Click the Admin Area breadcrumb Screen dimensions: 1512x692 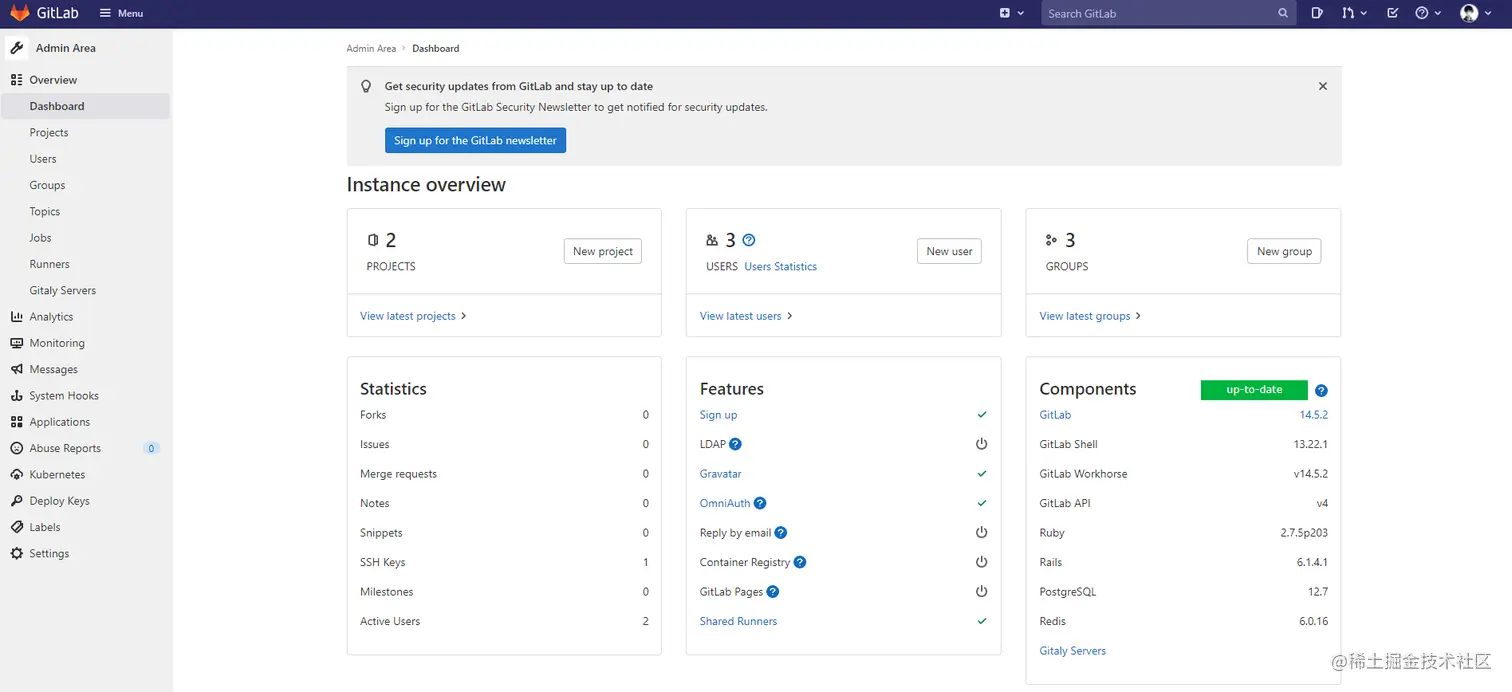371,48
